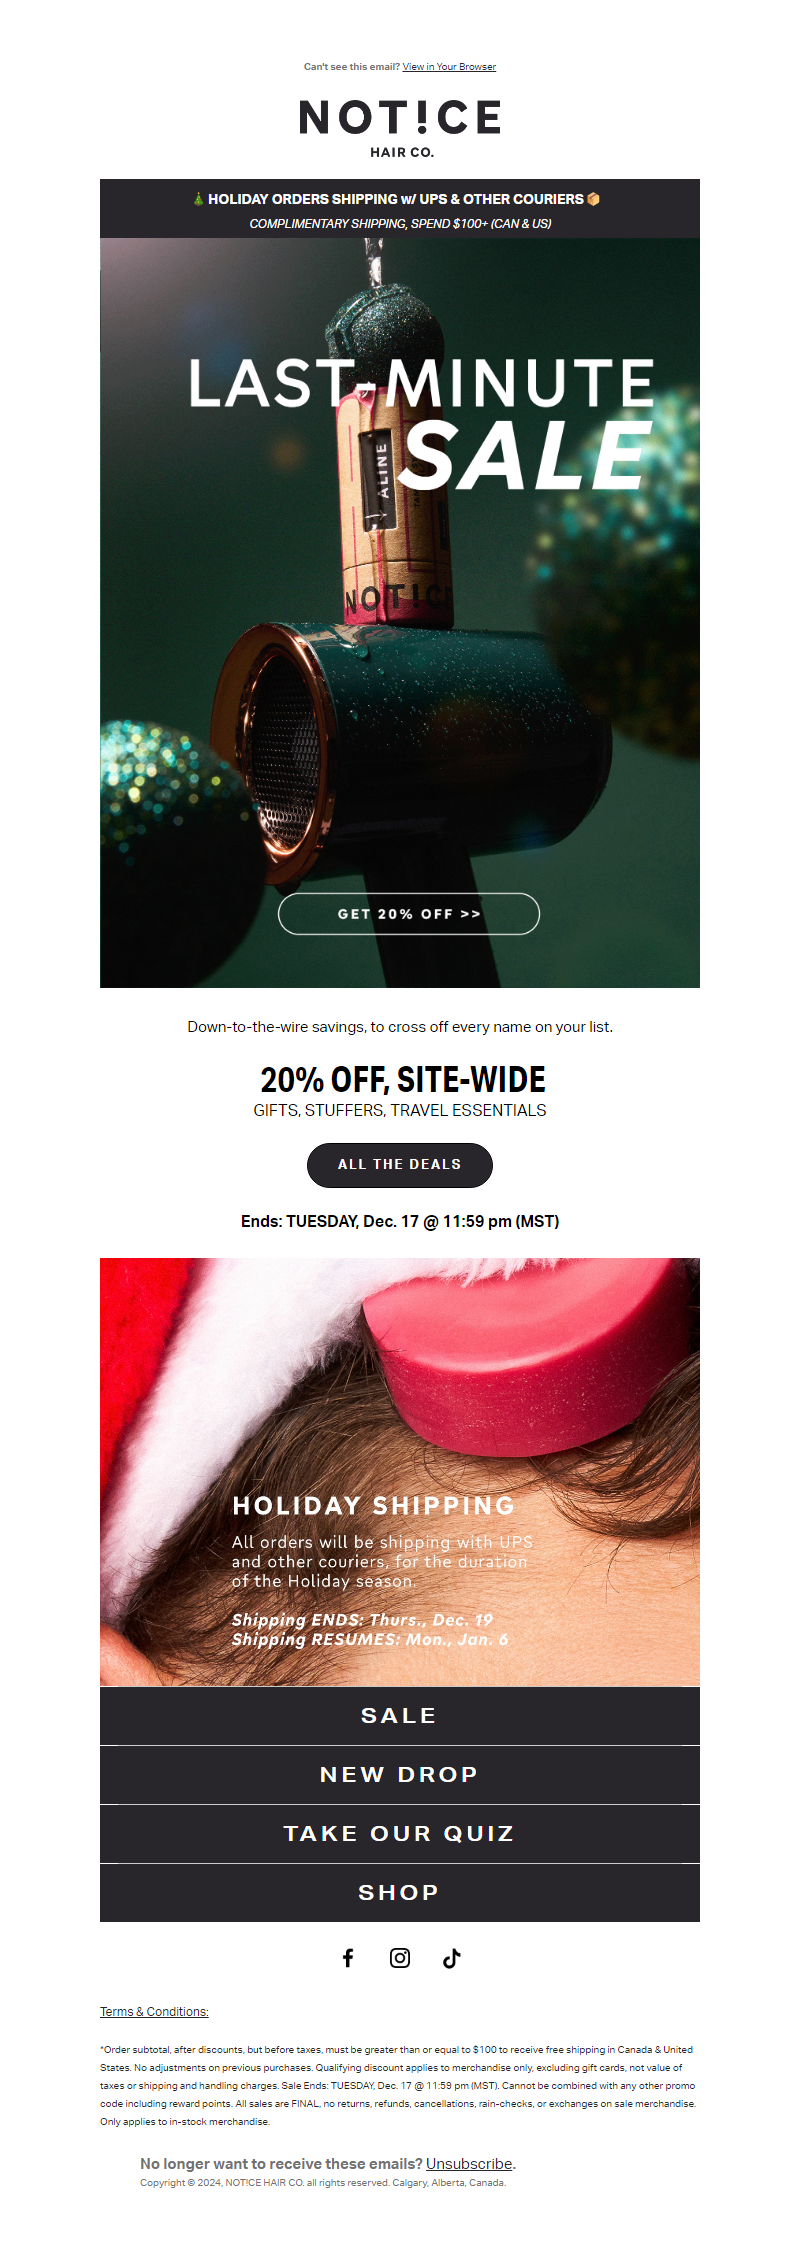Click the NOT!CE Hair Co. logo

400,128
